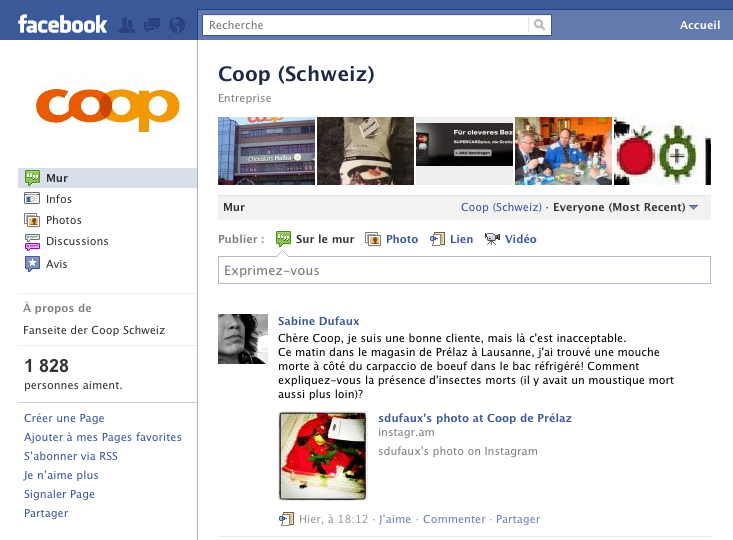Focus the Exprimez-vous text field

464,270
